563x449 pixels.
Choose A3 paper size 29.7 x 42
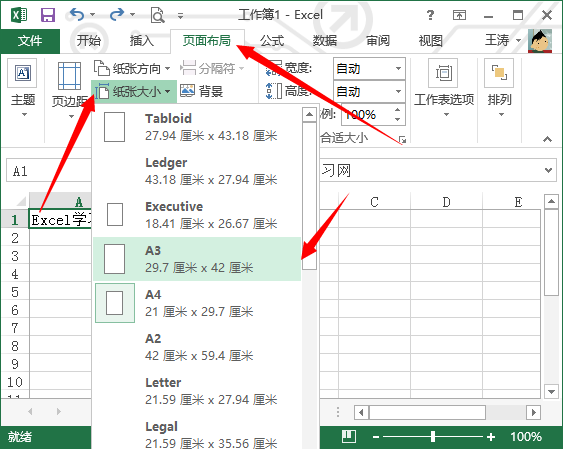point(197,259)
